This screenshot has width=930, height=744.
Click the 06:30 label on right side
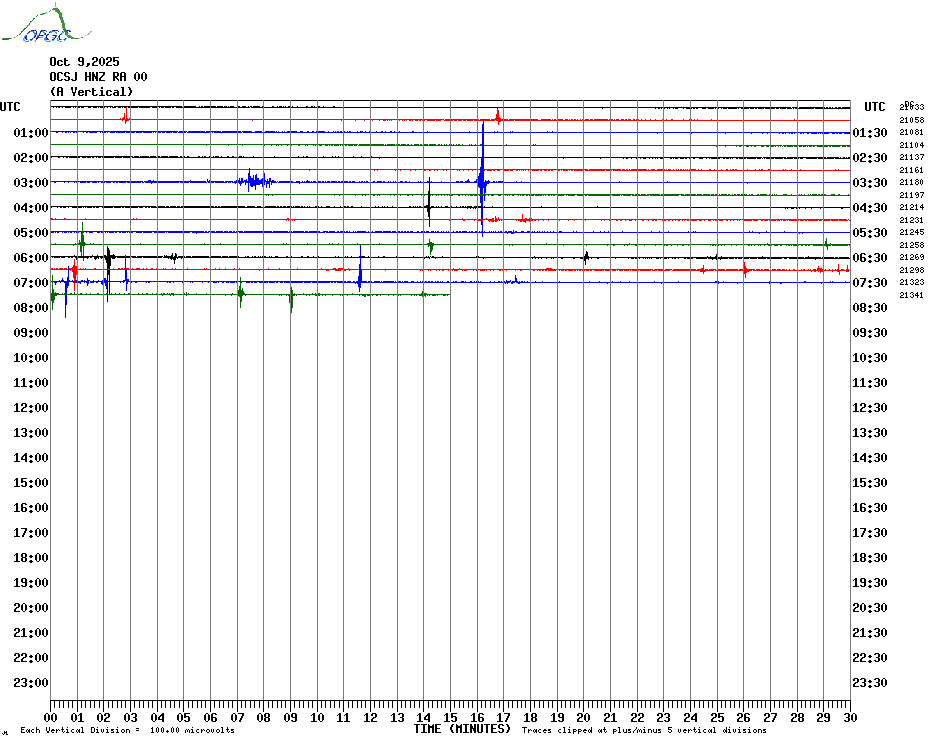tap(870, 257)
